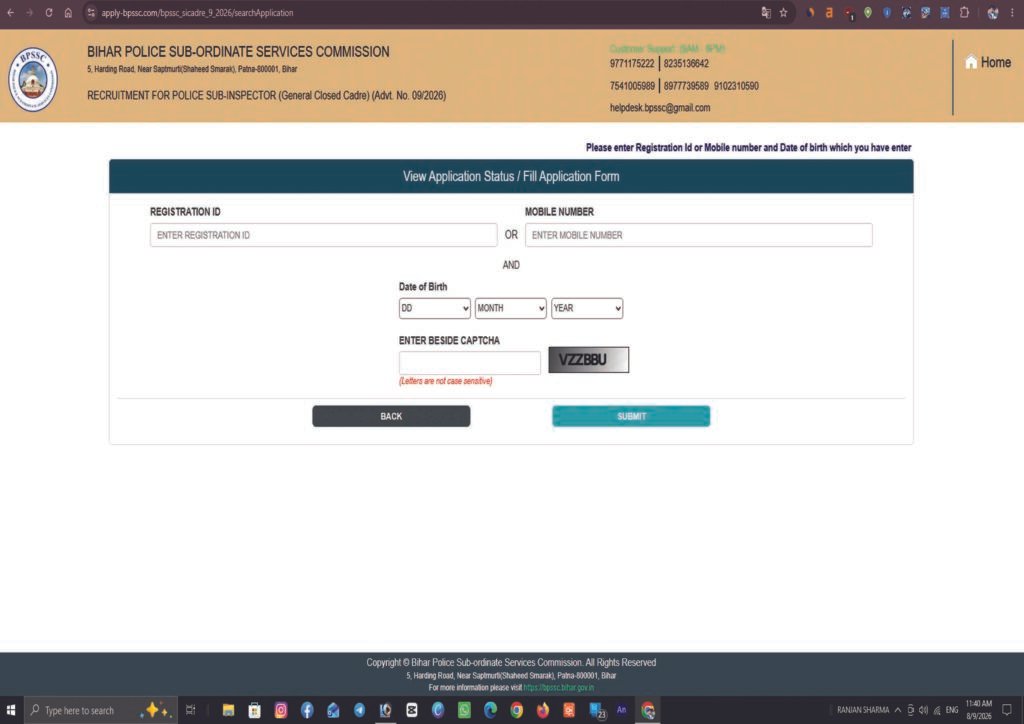Open the green map pin extension
The height and width of the screenshot is (724, 1024).
point(867,12)
